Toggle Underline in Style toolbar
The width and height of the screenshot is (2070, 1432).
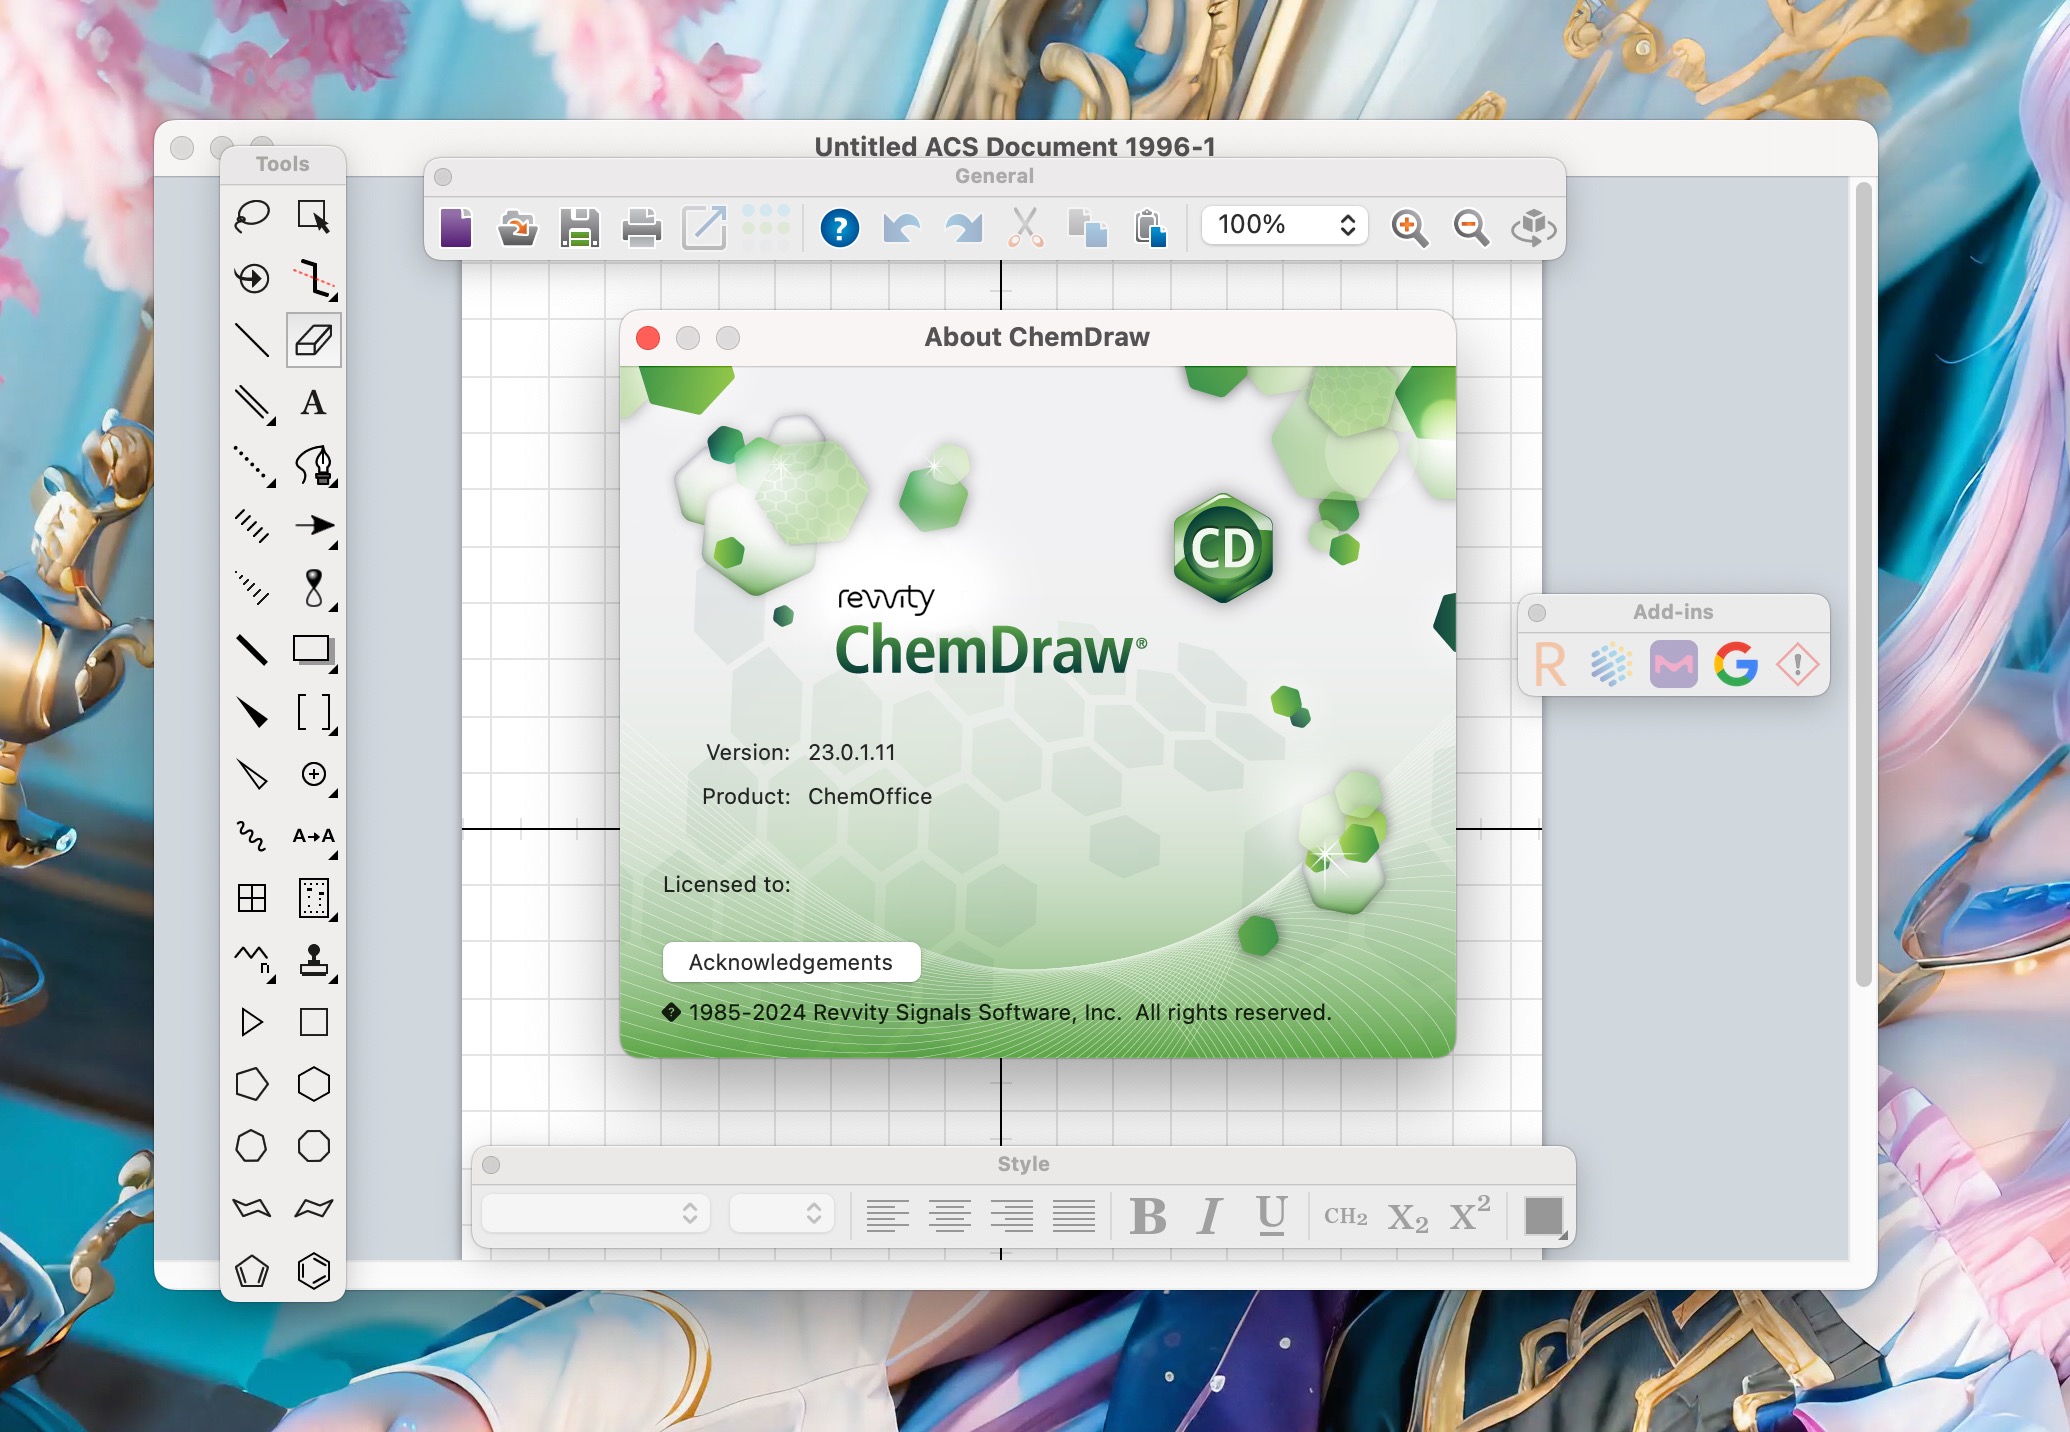click(1272, 1216)
